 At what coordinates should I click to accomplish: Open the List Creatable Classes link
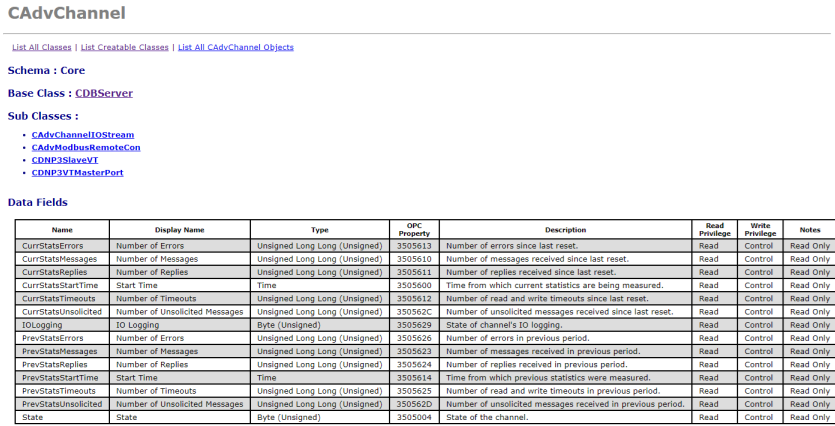(x=125, y=47)
